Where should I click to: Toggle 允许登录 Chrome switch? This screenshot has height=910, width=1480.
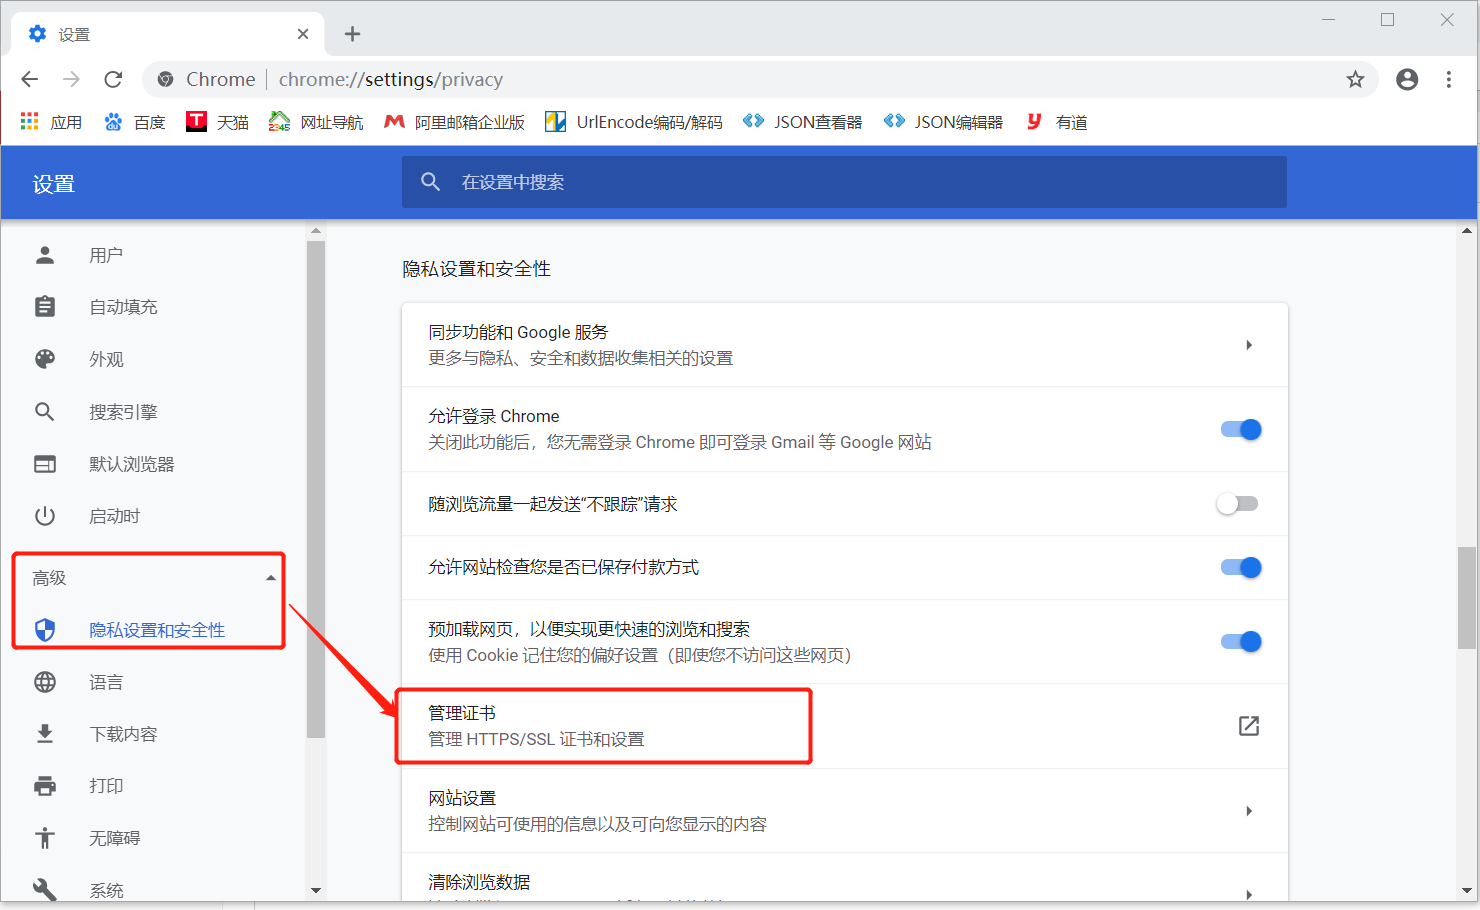click(x=1241, y=429)
